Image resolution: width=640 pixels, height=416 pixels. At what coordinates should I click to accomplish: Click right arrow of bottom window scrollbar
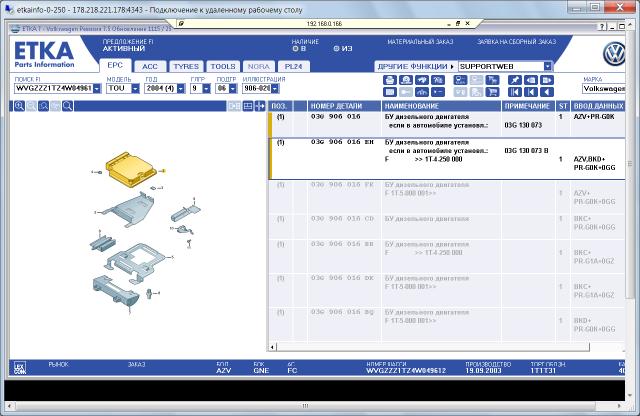tap(619, 406)
